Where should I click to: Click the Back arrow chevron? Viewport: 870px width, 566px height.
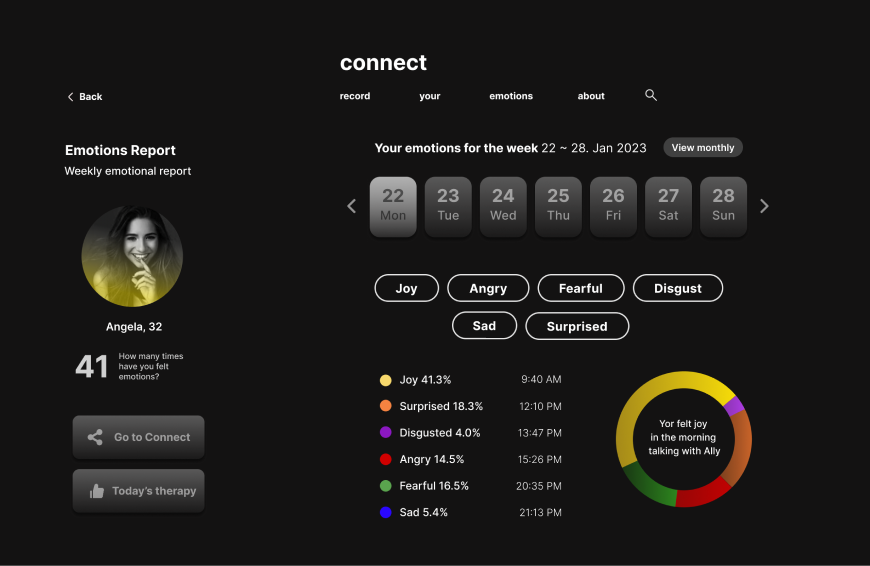point(71,97)
